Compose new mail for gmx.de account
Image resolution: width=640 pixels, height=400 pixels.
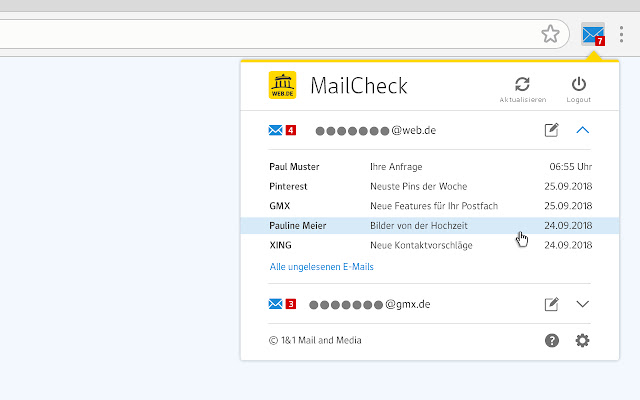coord(551,304)
